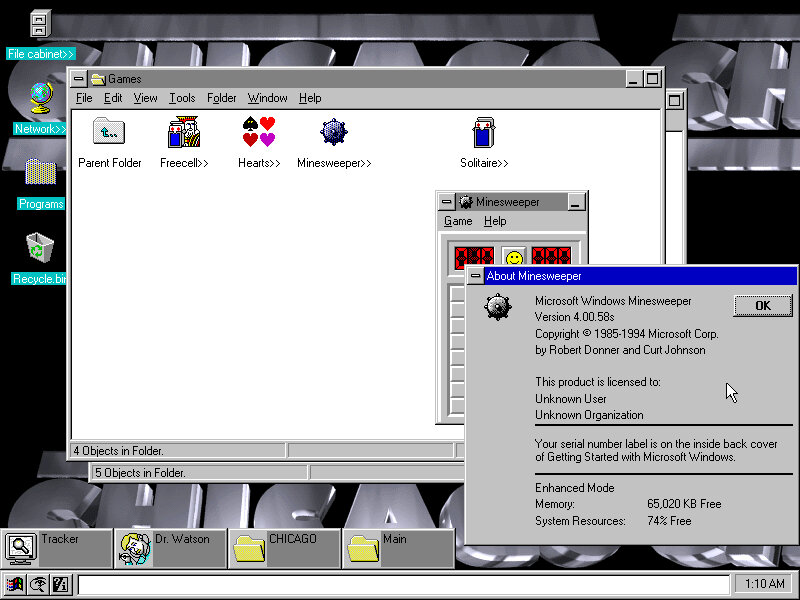Open the Network desktop icon

click(40, 98)
